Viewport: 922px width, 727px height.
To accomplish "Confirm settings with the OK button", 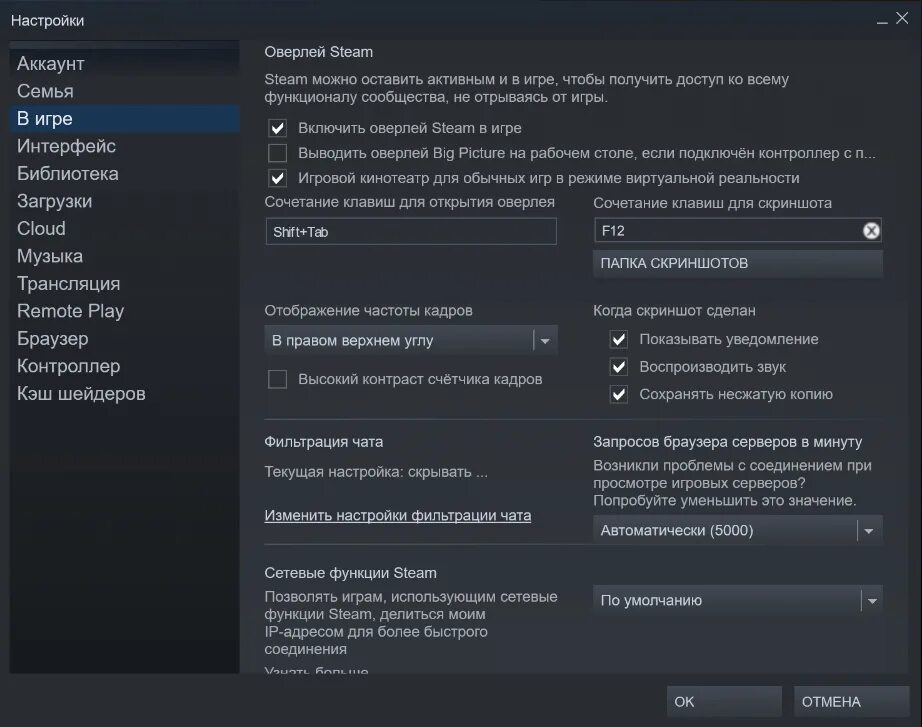I will (x=724, y=702).
